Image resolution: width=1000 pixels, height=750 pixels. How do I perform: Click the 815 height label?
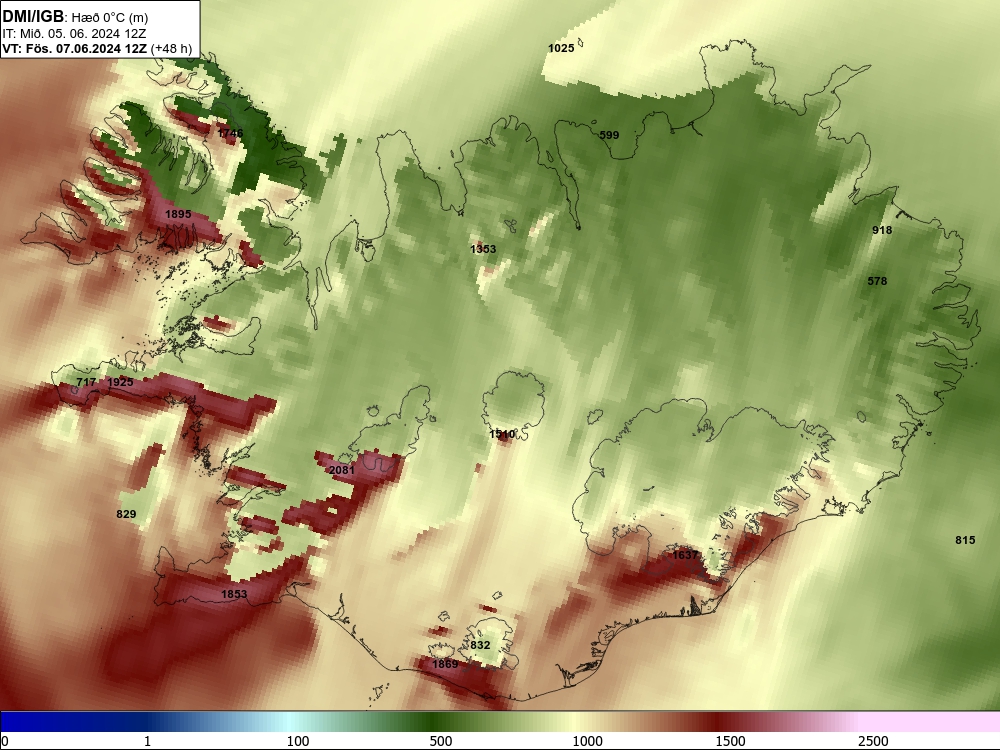pos(965,540)
